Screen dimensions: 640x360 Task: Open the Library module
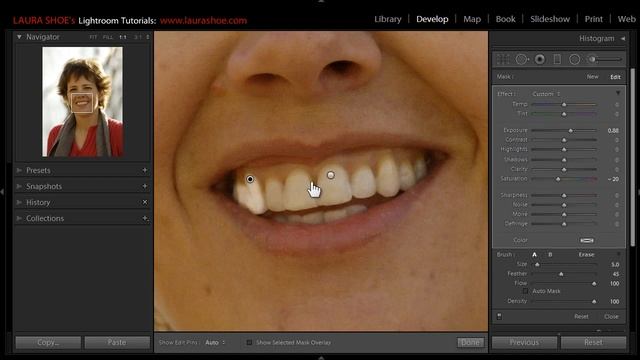tap(388, 19)
